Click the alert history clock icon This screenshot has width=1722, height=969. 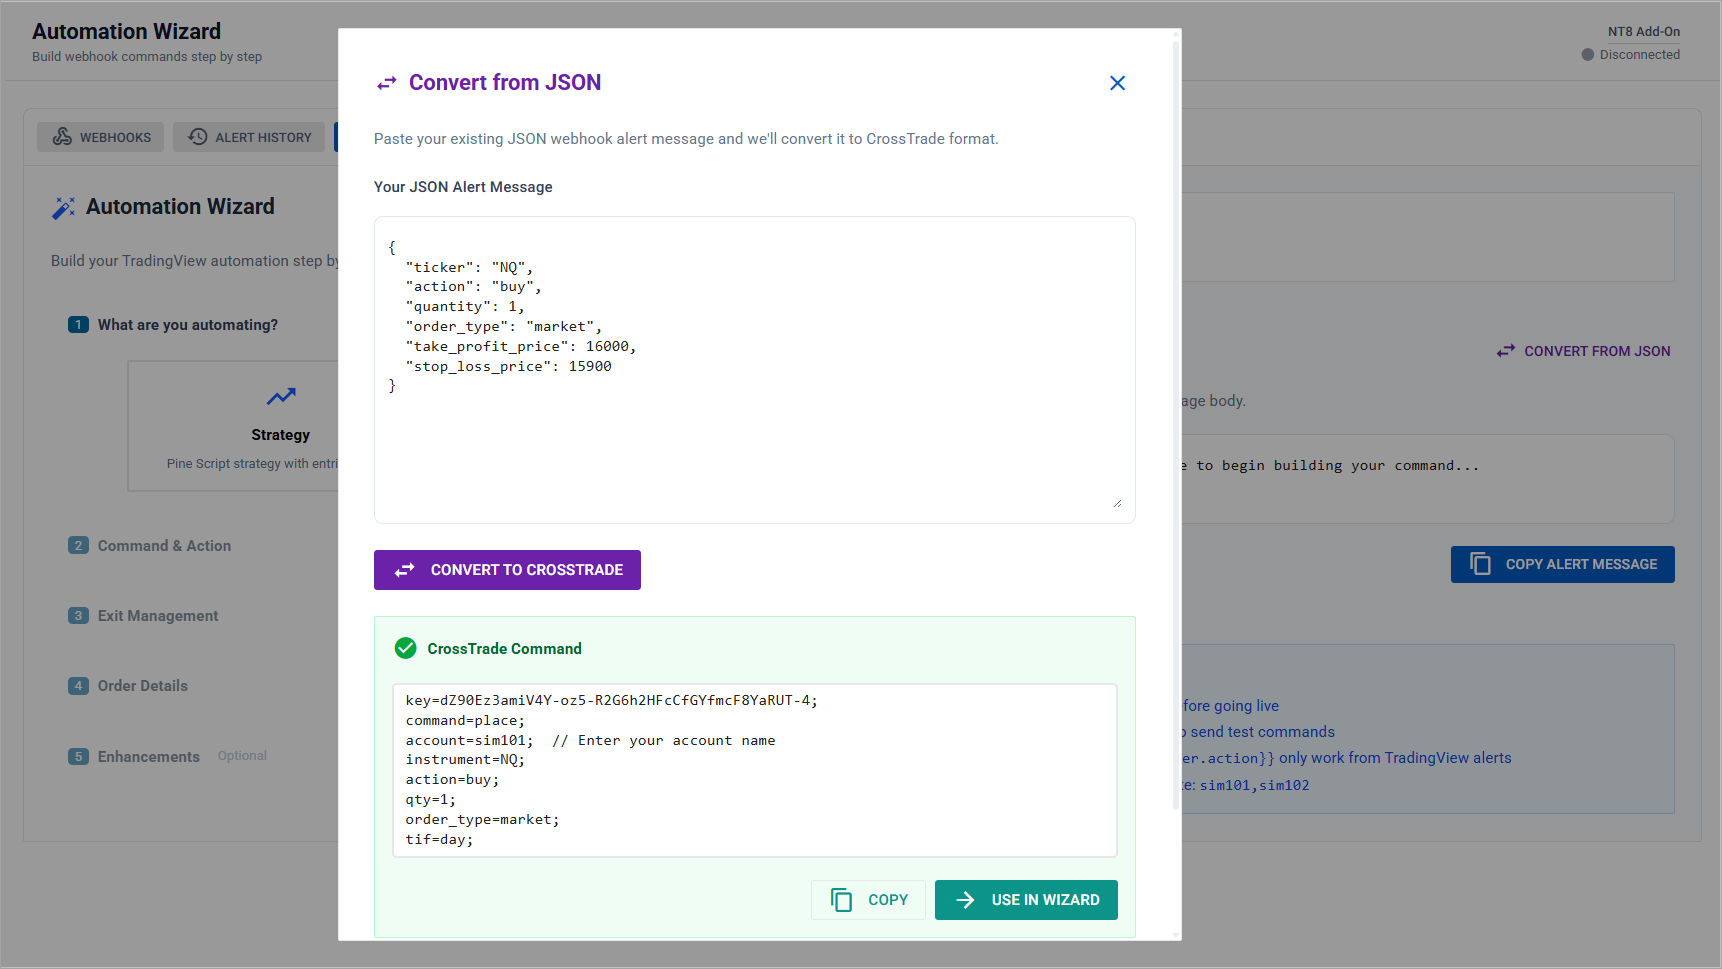coord(198,137)
